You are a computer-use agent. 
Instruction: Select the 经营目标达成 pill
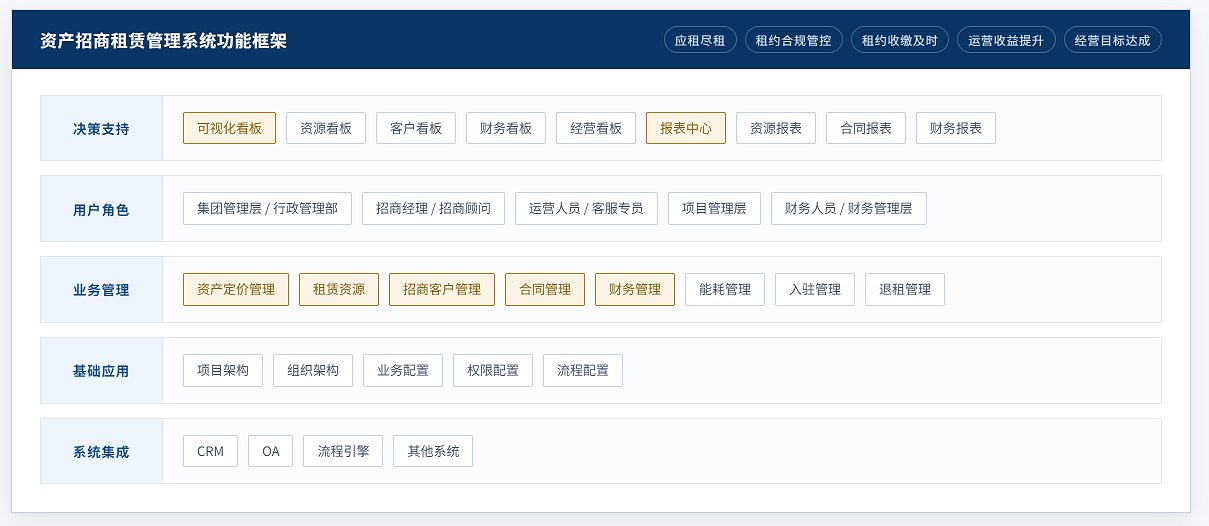pyautogui.click(x=1112, y=40)
